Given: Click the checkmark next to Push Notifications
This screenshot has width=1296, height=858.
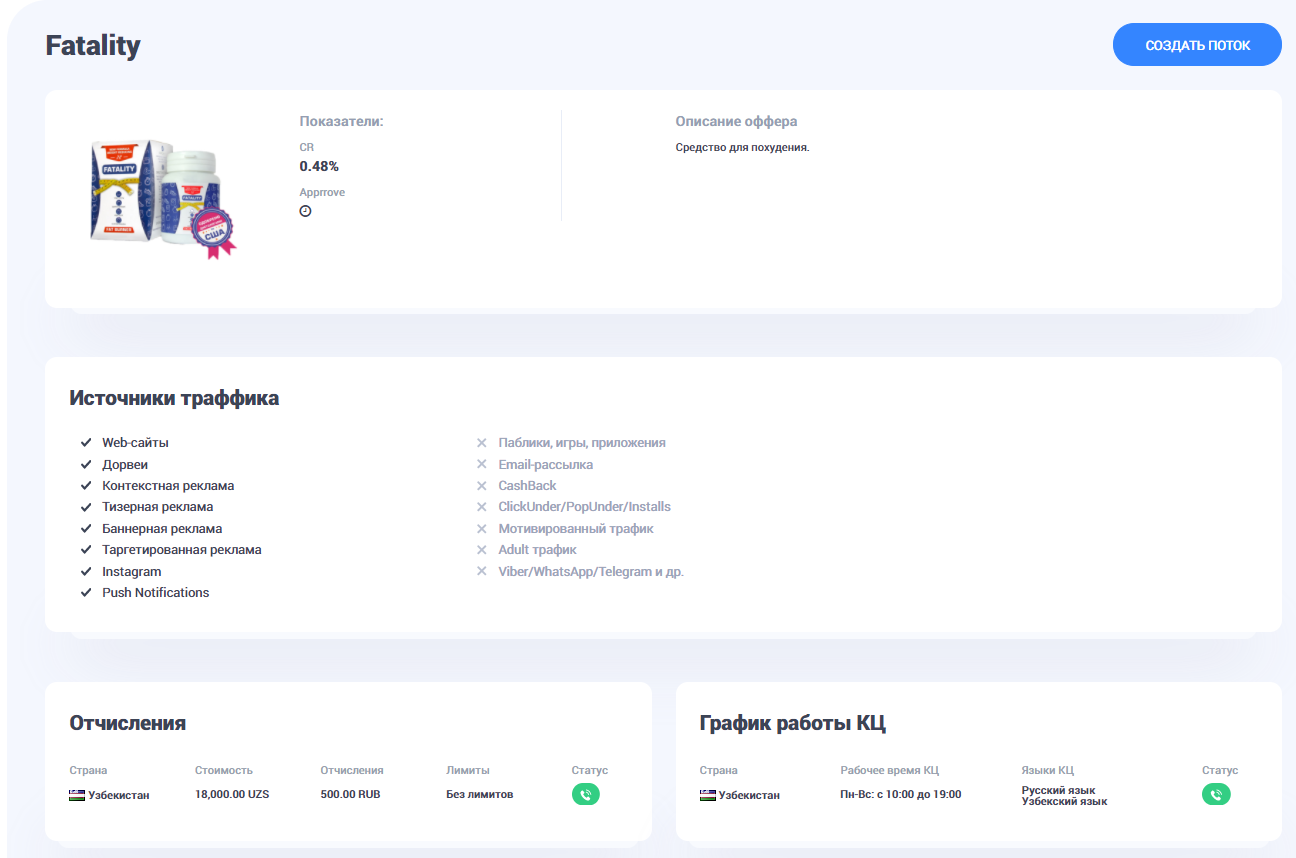Looking at the screenshot, I should point(86,593).
